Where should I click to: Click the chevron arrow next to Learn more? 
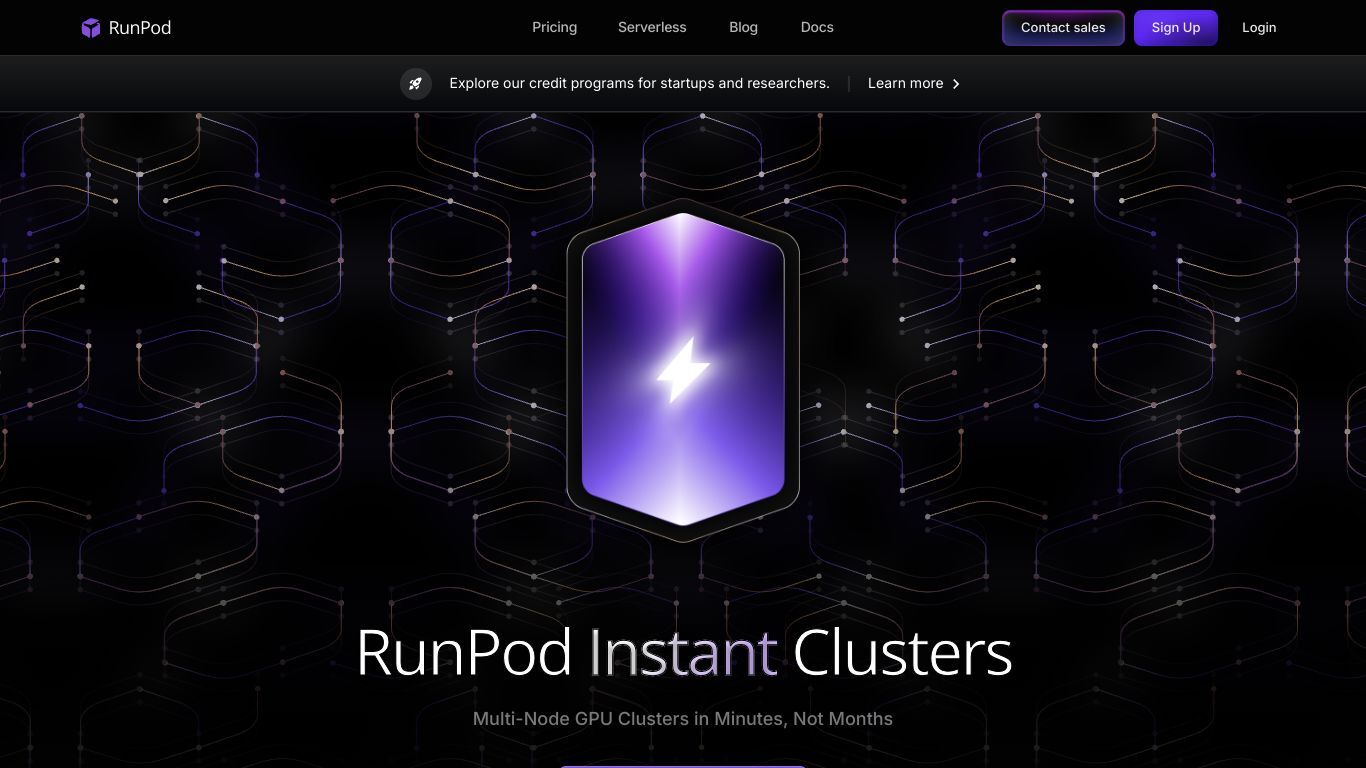click(956, 84)
